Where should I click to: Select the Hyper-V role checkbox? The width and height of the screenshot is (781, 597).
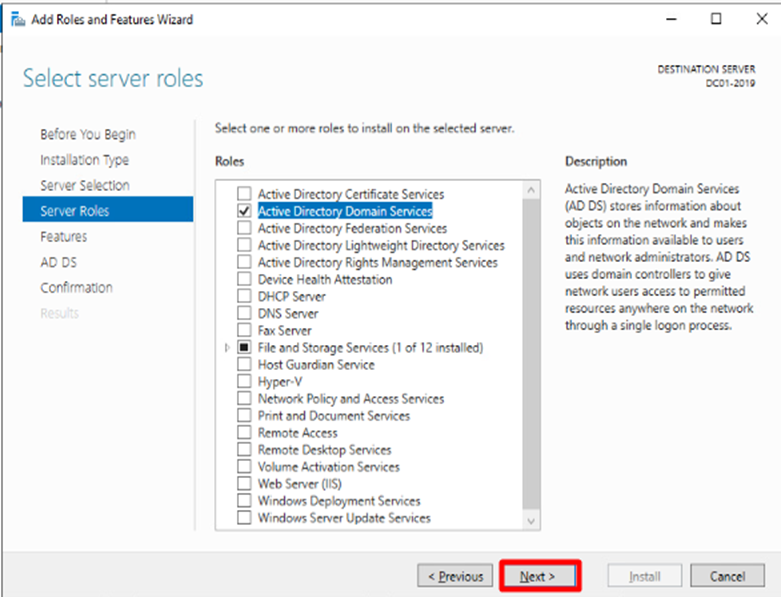click(x=244, y=381)
